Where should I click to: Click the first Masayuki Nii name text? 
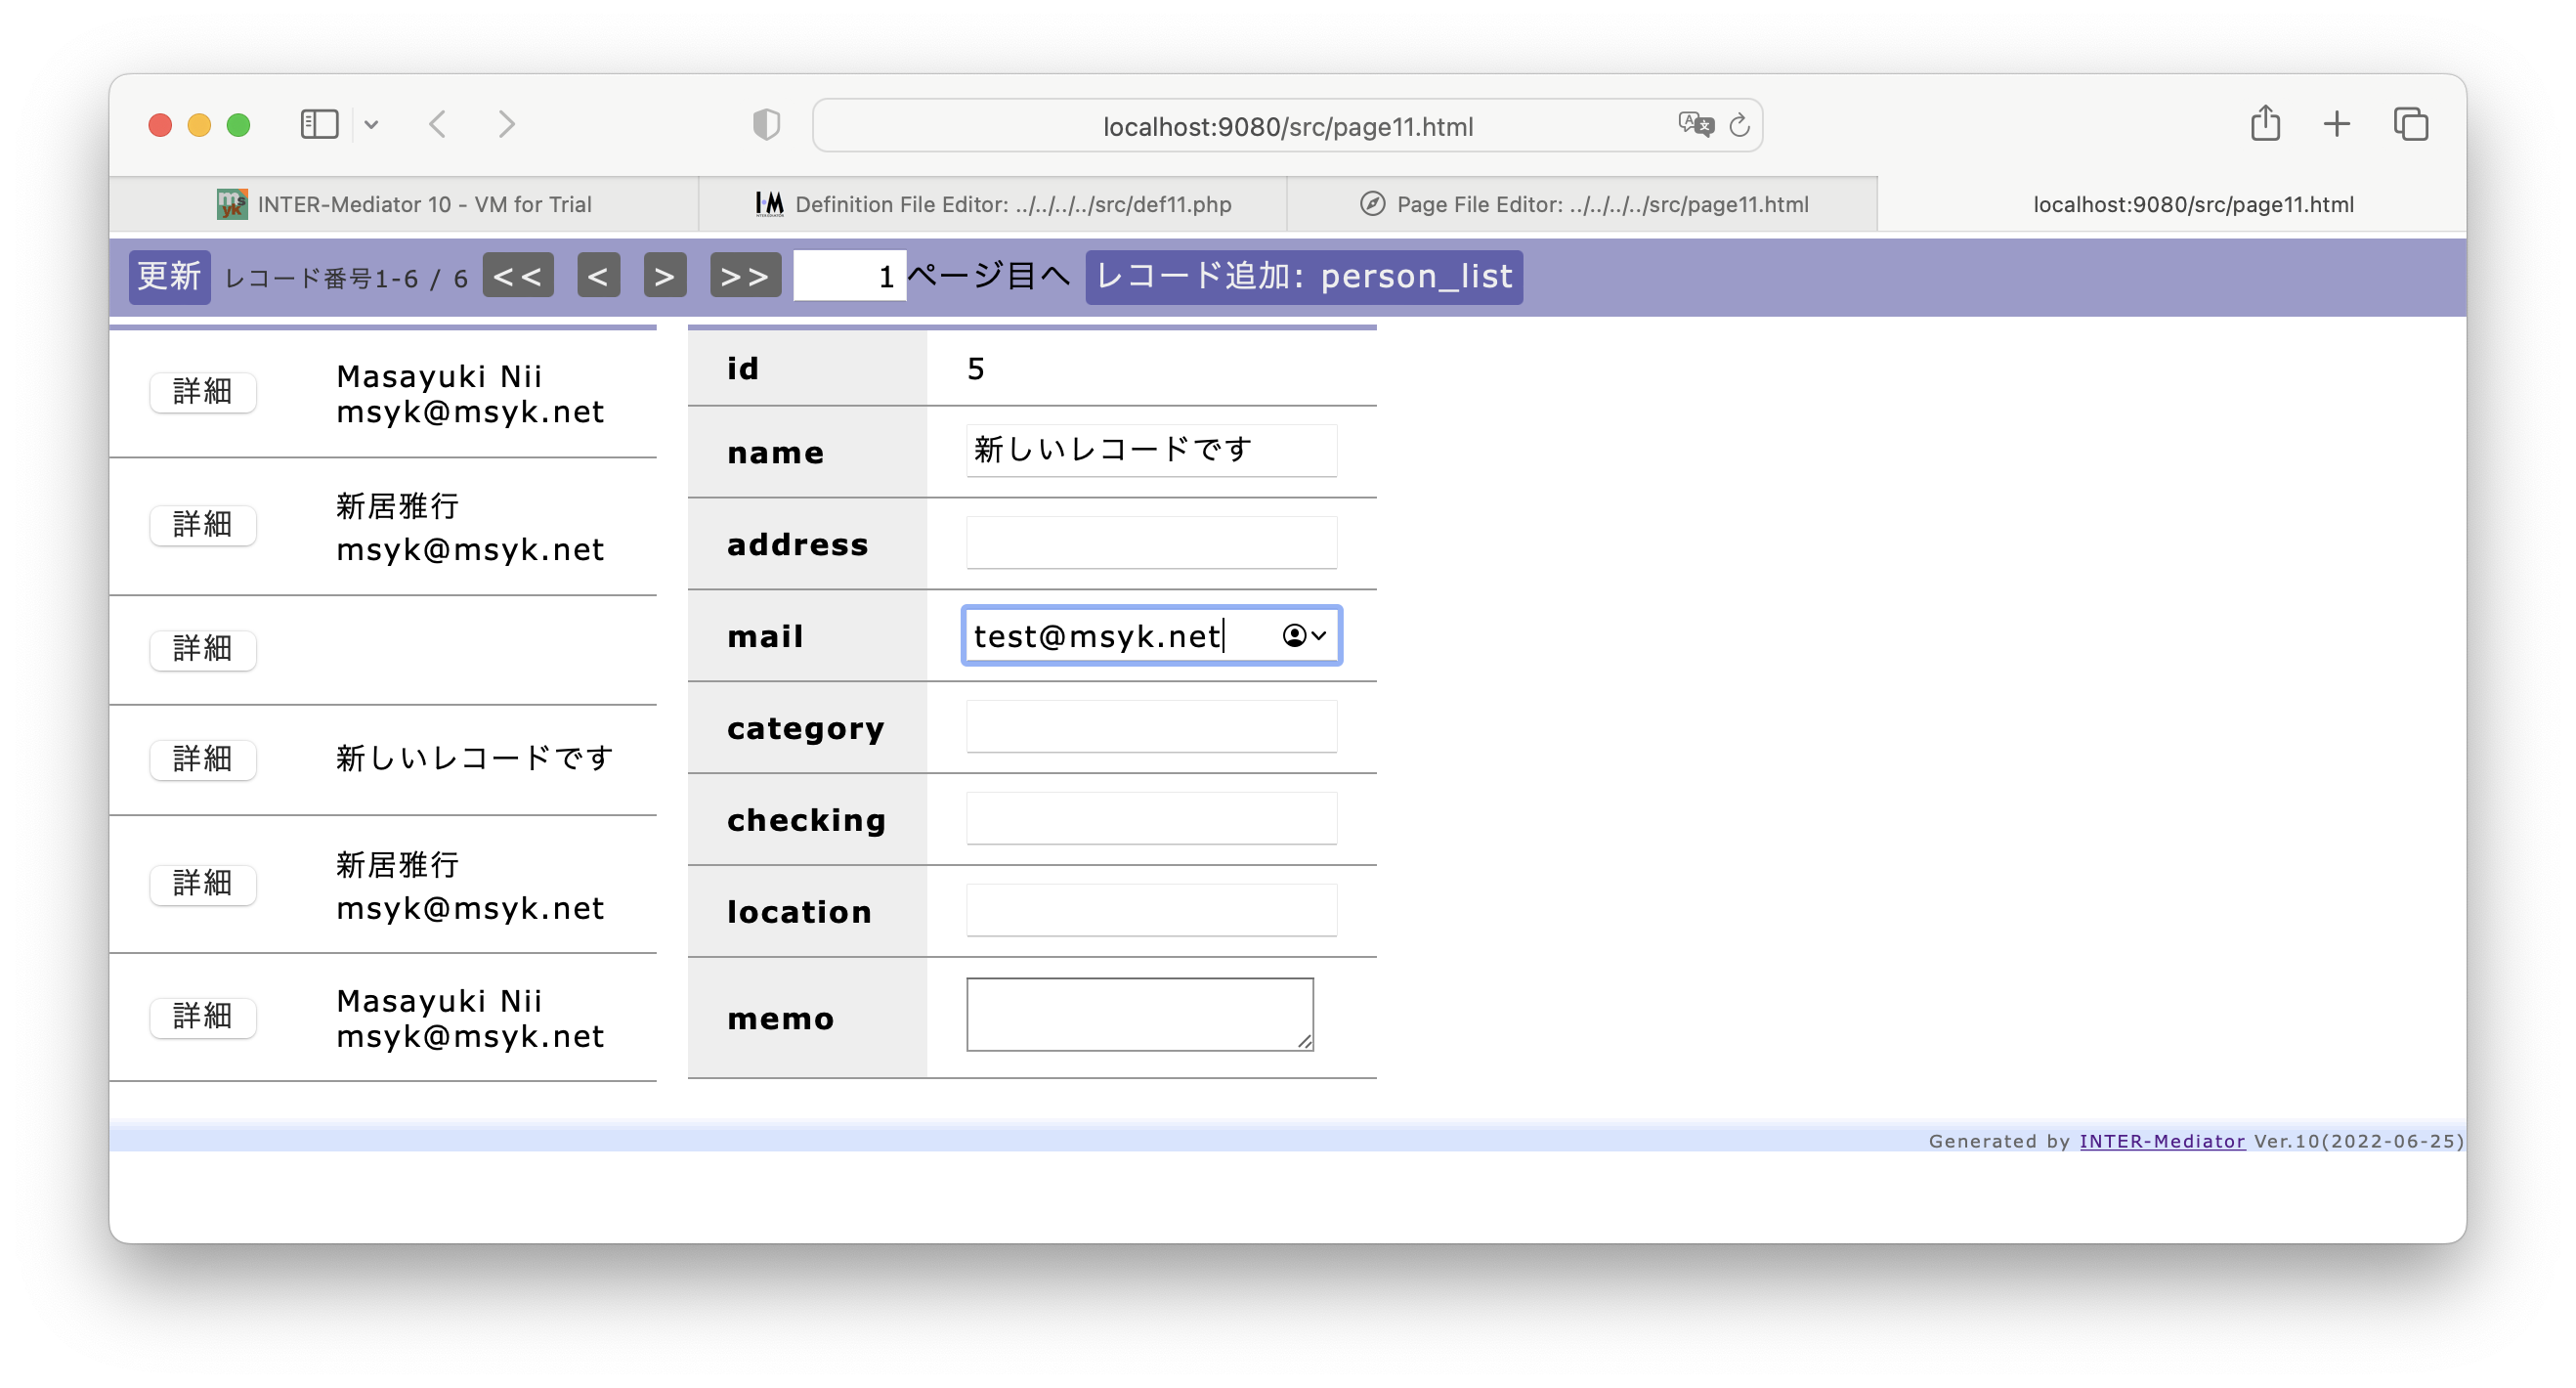tap(439, 376)
